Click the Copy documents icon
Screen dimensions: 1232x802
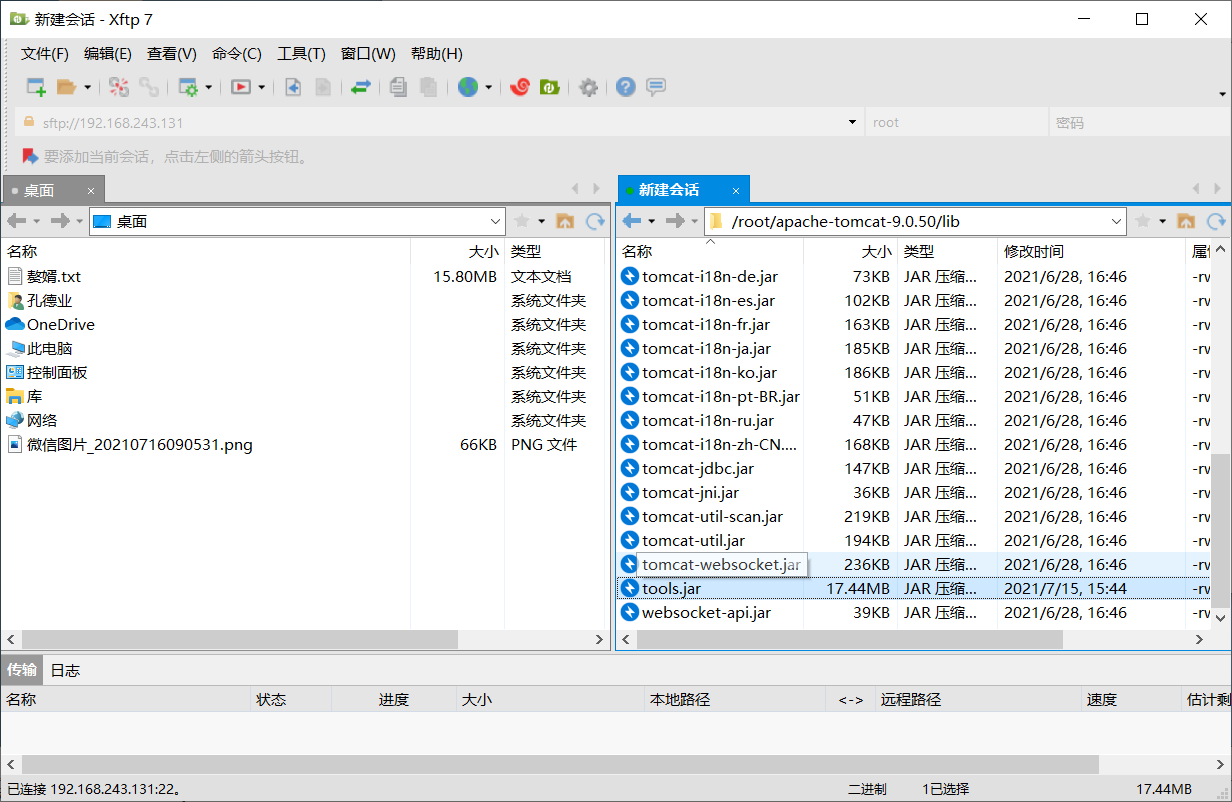[x=398, y=87]
